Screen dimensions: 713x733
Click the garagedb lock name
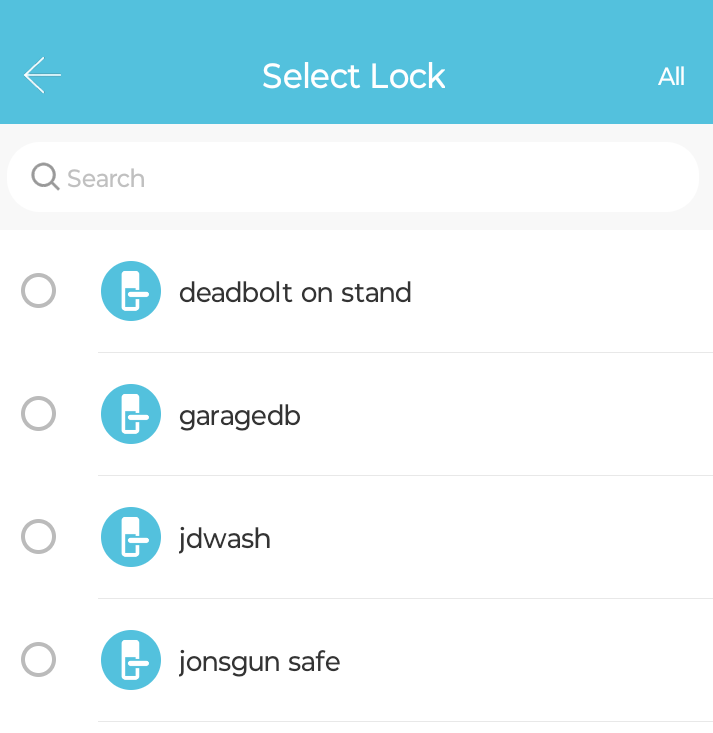pos(240,416)
